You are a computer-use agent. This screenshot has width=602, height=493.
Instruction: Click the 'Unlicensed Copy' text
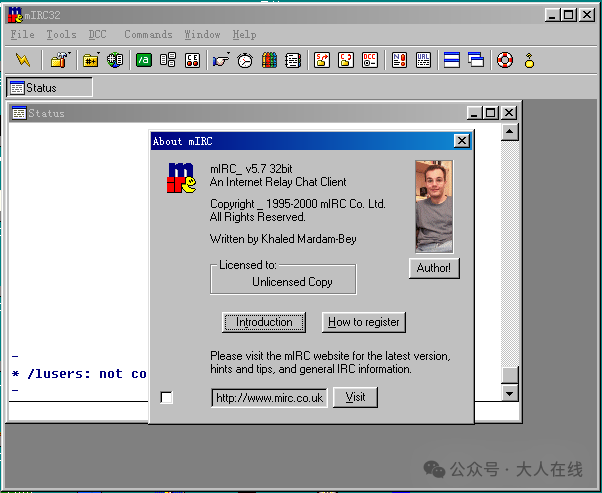(x=292, y=282)
